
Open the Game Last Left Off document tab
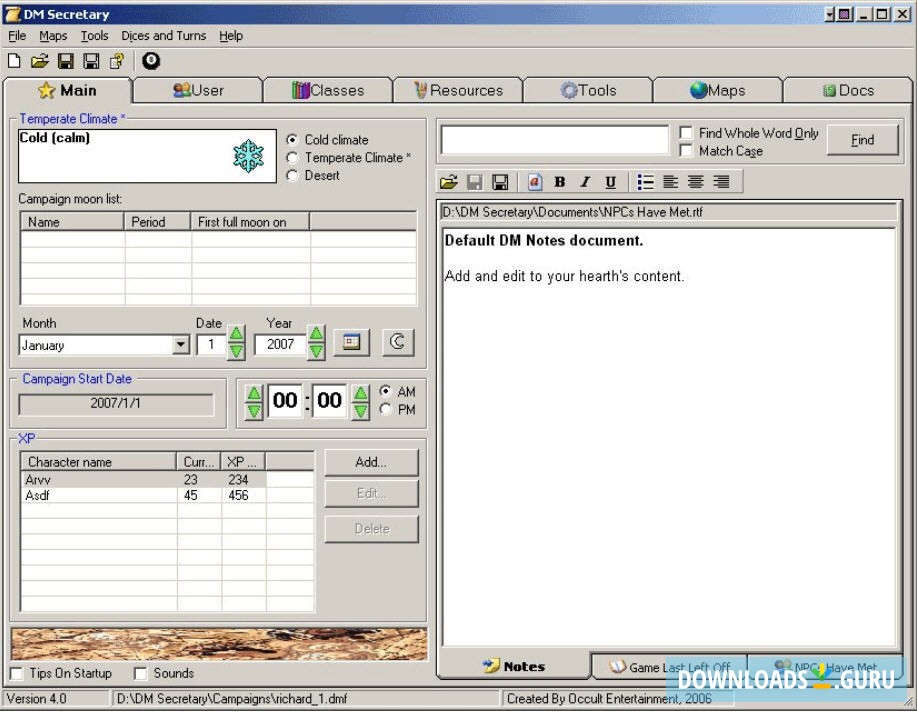tap(670, 667)
